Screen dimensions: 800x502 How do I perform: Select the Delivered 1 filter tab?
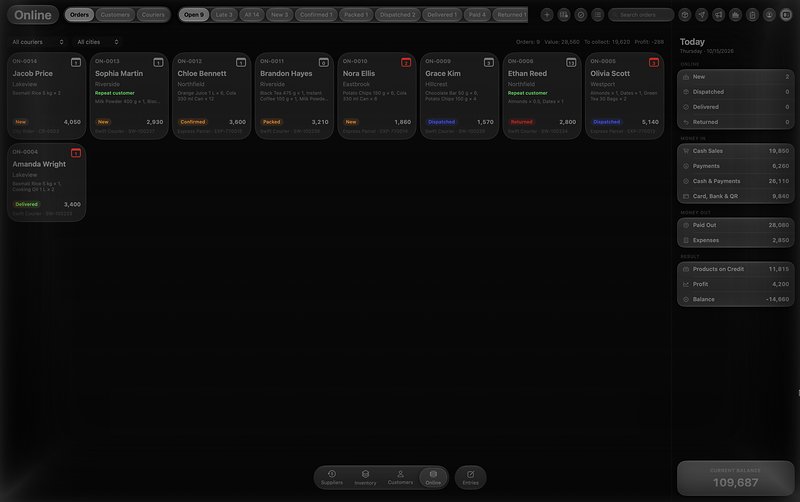tap(442, 15)
